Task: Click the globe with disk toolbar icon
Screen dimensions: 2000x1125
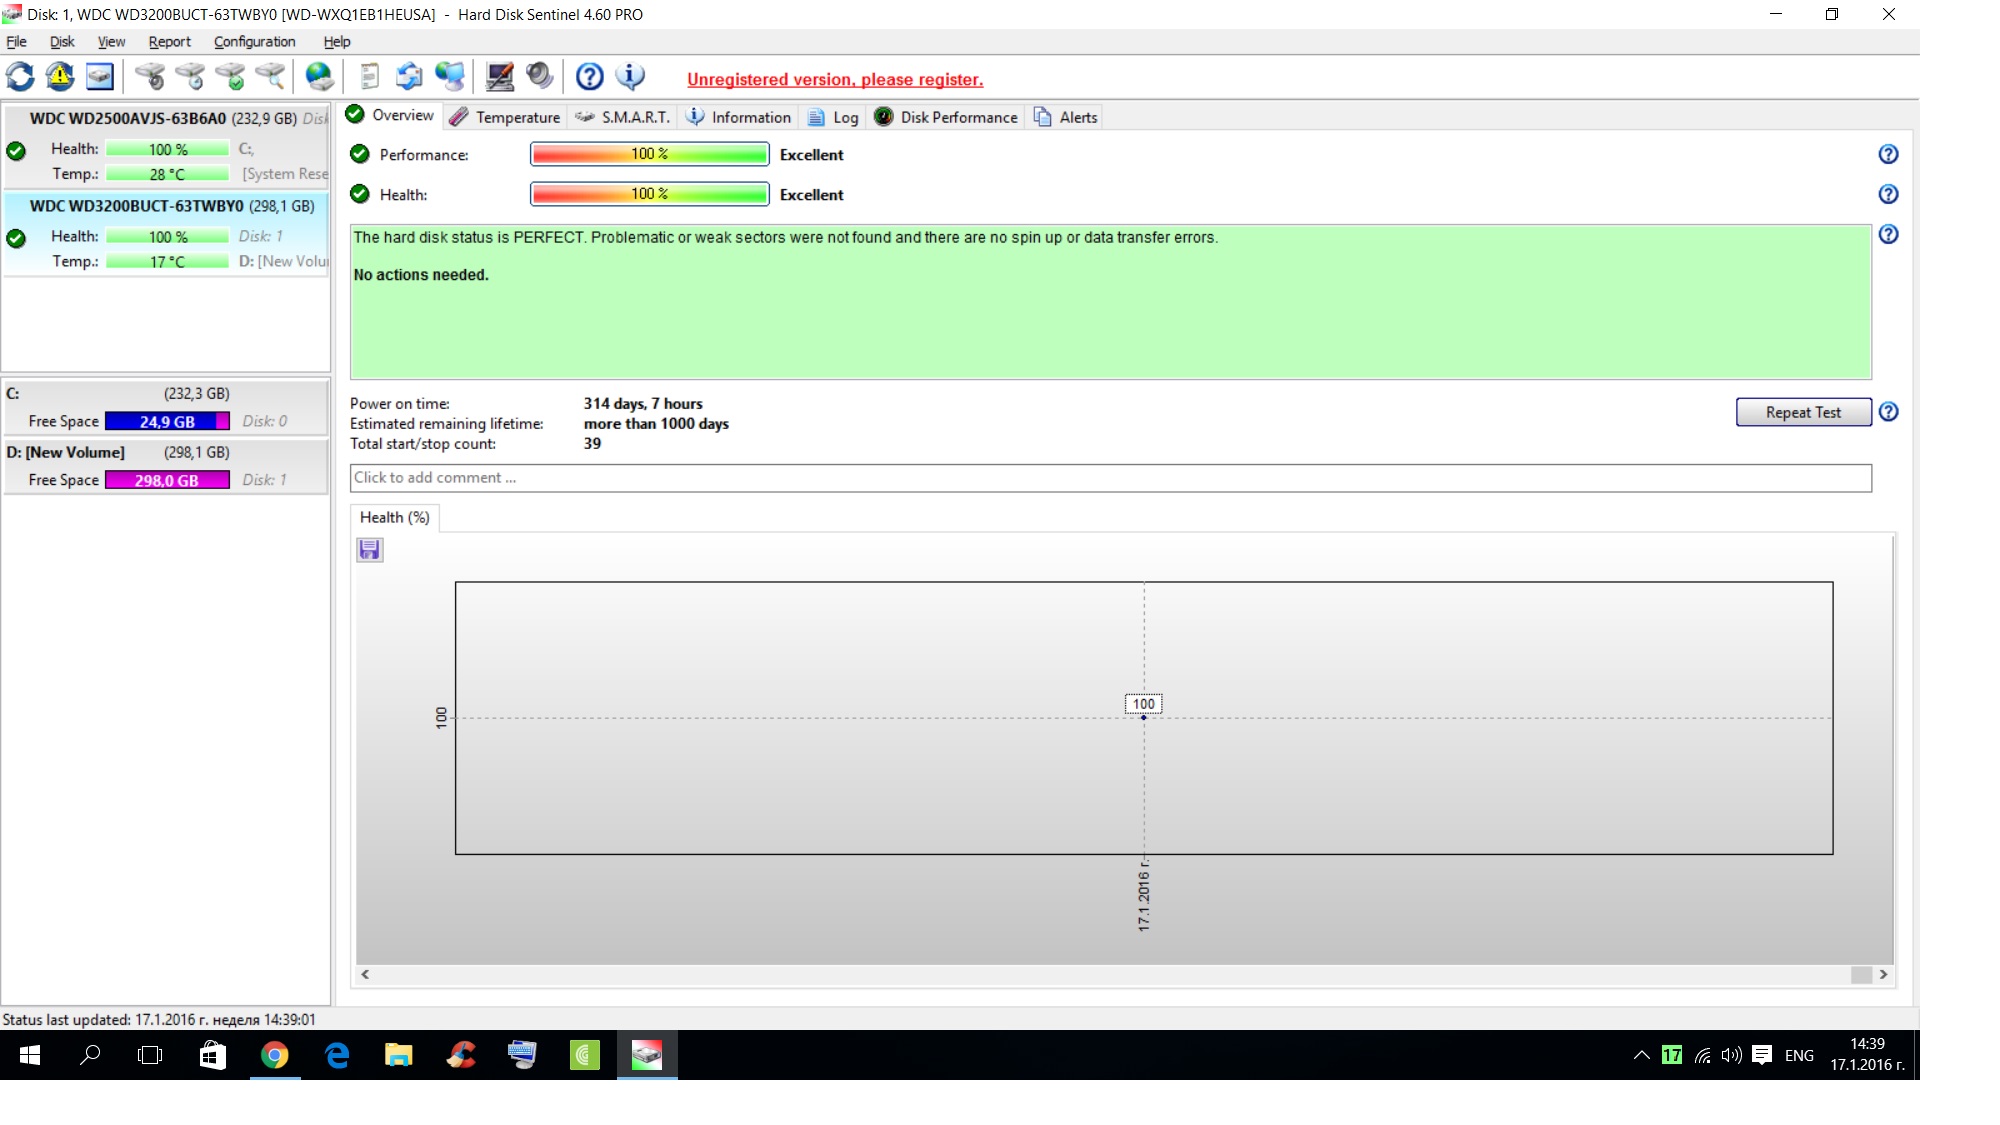Action: coord(319,77)
